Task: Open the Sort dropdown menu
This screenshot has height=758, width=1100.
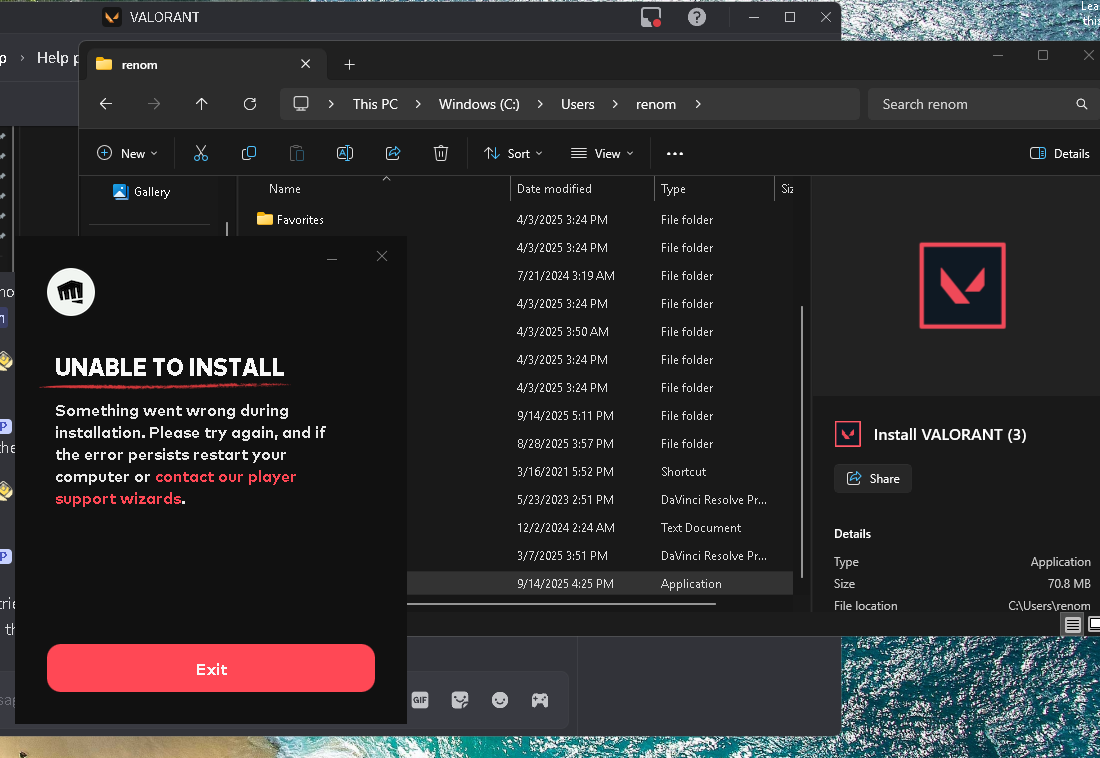Action: pyautogui.click(x=514, y=154)
